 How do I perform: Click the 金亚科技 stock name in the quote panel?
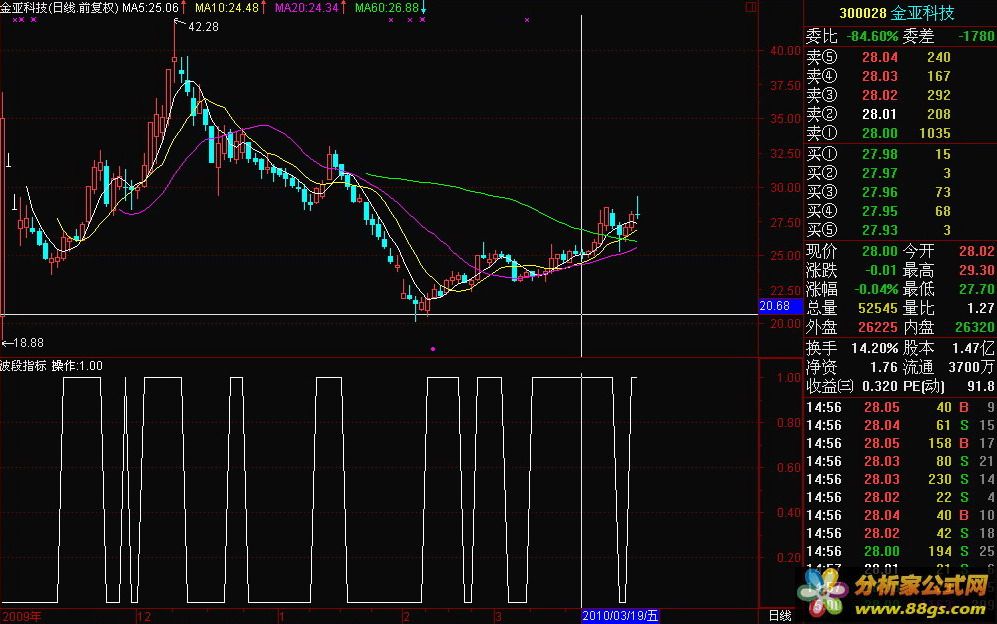pyautogui.click(x=923, y=13)
